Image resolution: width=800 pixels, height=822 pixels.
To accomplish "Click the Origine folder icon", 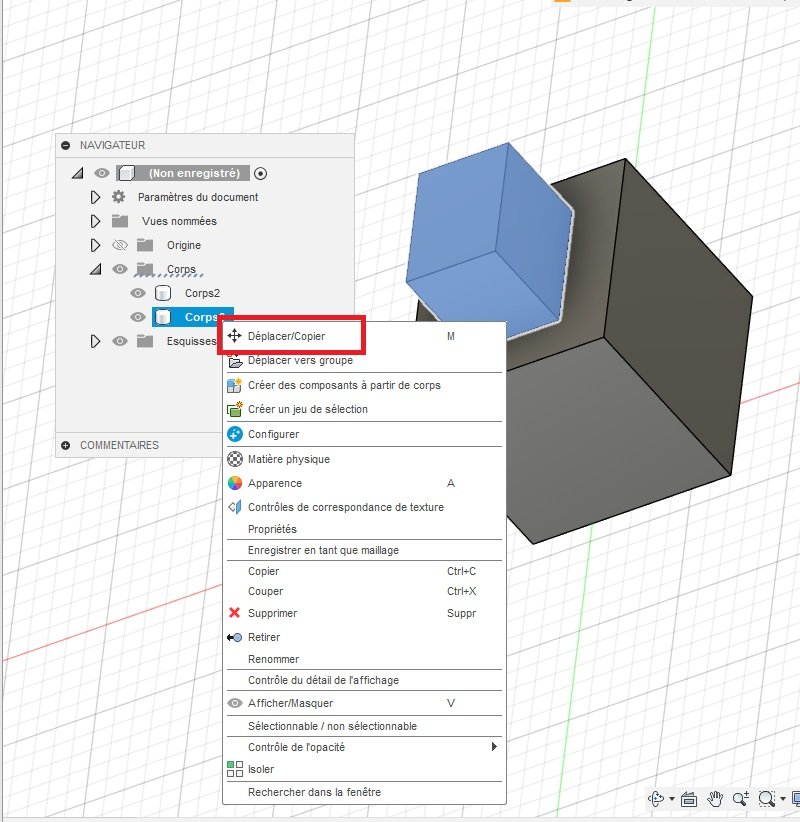I will tap(145, 245).
